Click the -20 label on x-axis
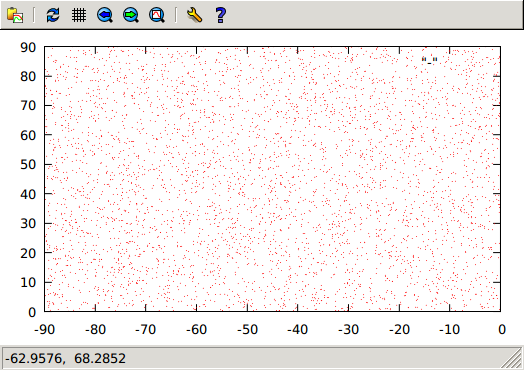This screenshot has height=370, width=524. click(399, 330)
